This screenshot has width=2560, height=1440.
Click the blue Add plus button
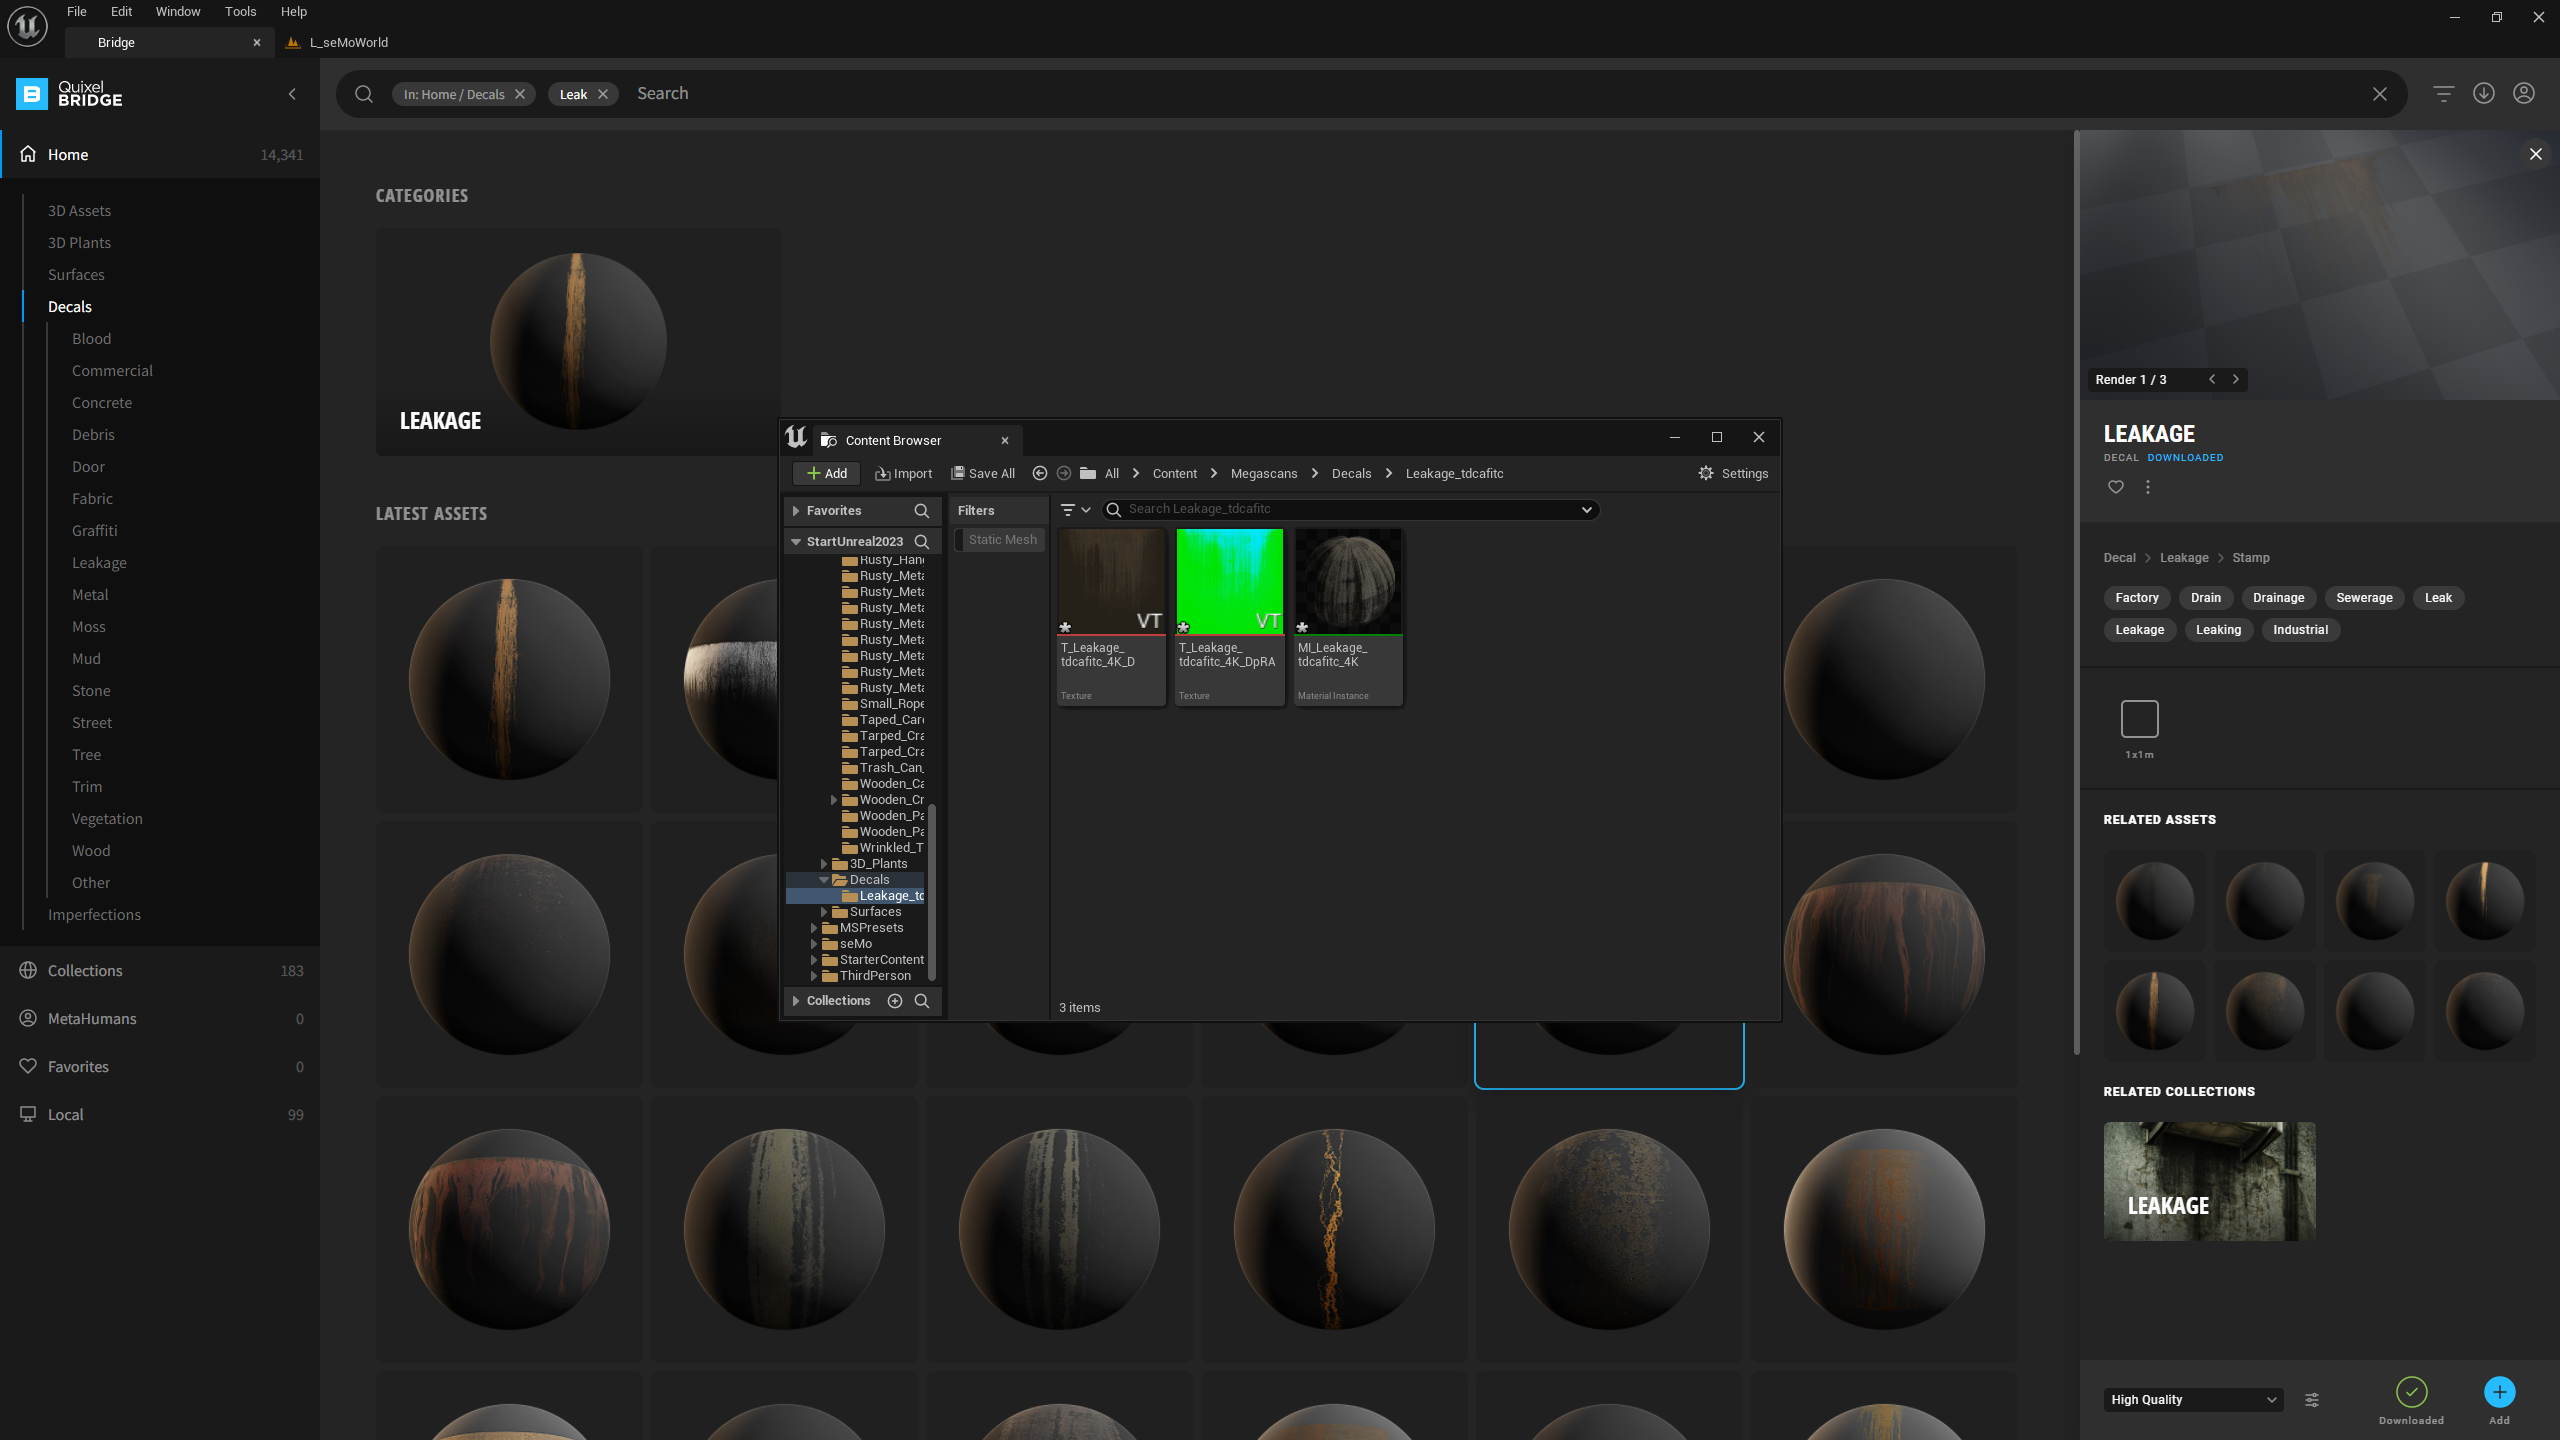(x=2498, y=1391)
